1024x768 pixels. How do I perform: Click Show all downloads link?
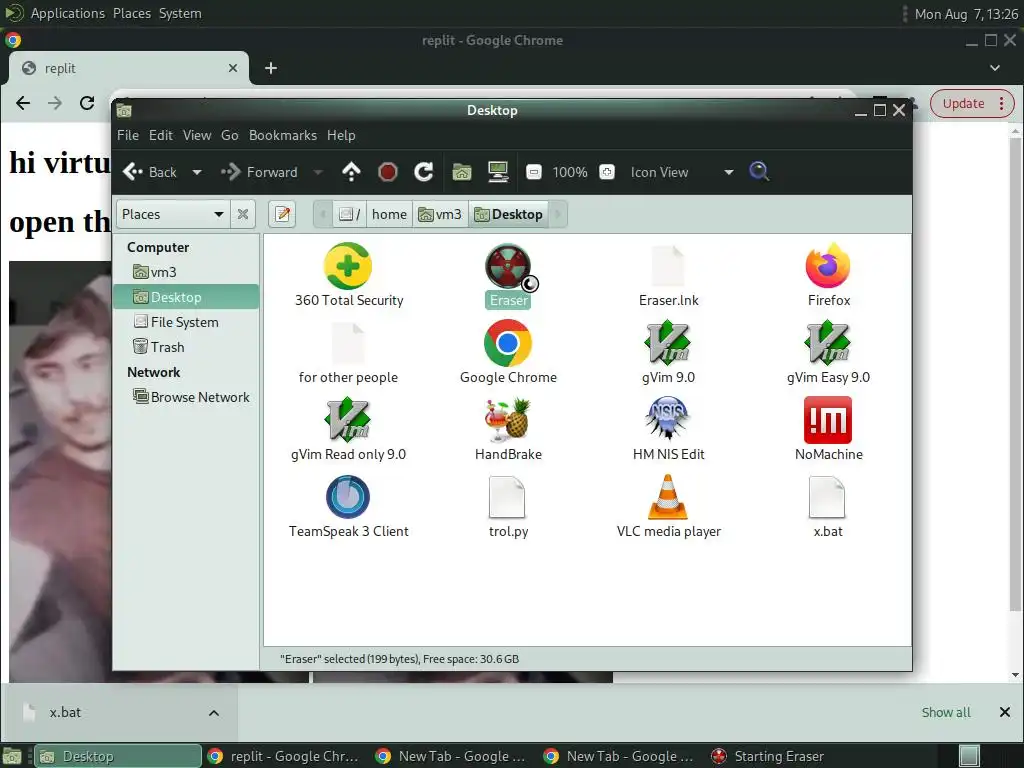click(946, 712)
